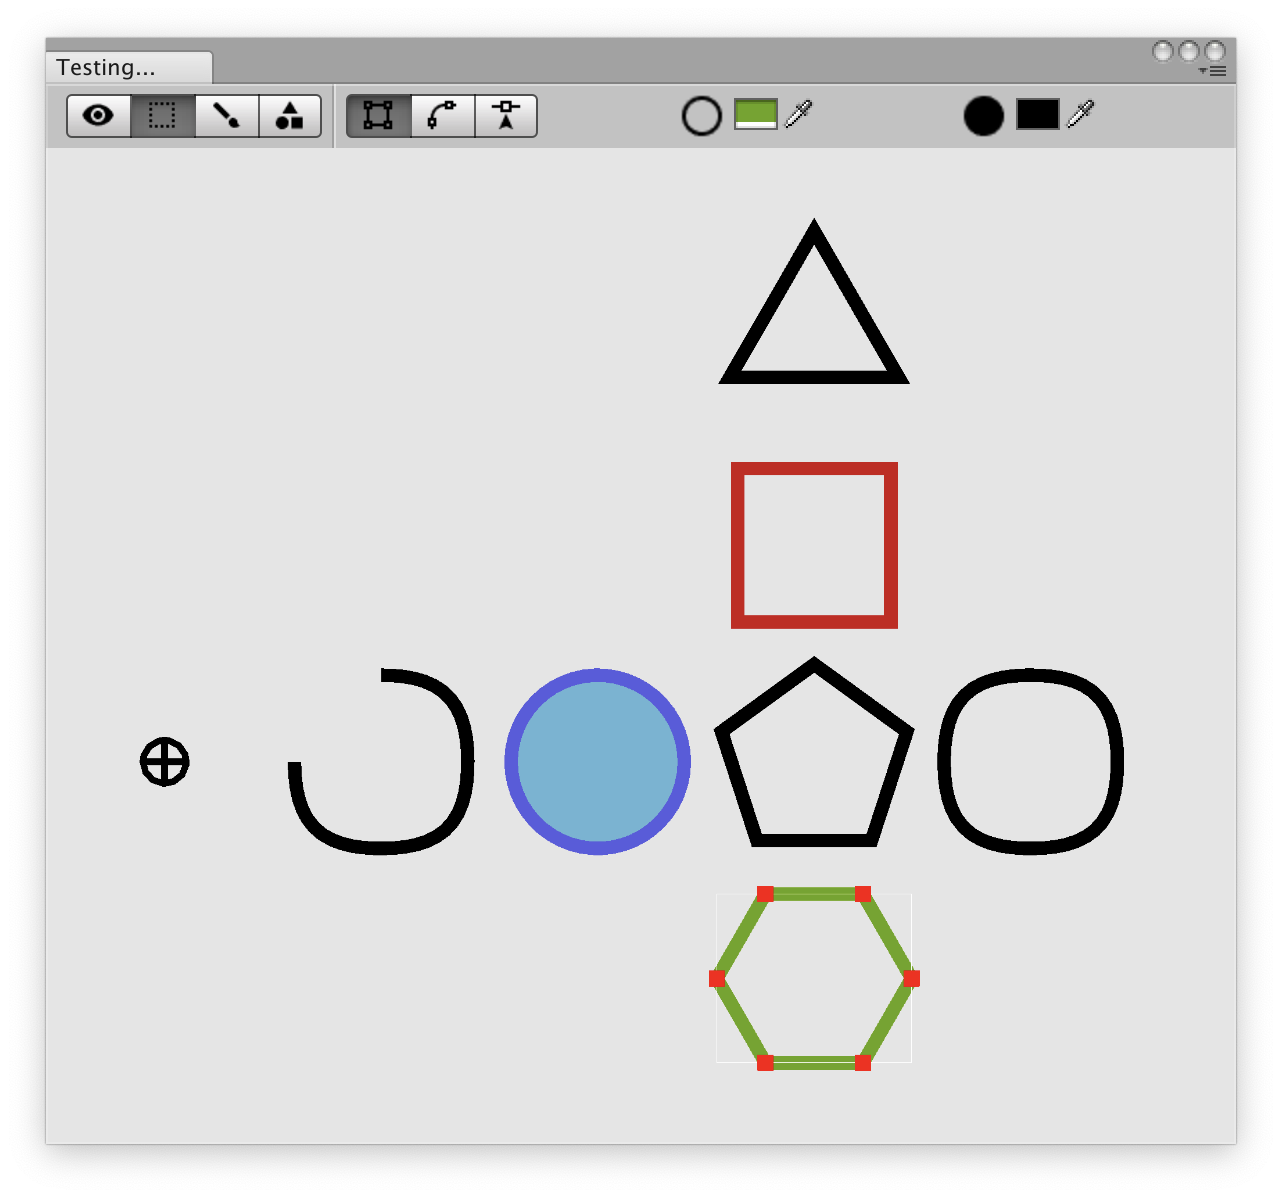Toggle the eye preview mode
1282x1198 pixels.
pyautogui.click(x=99, y=115)
